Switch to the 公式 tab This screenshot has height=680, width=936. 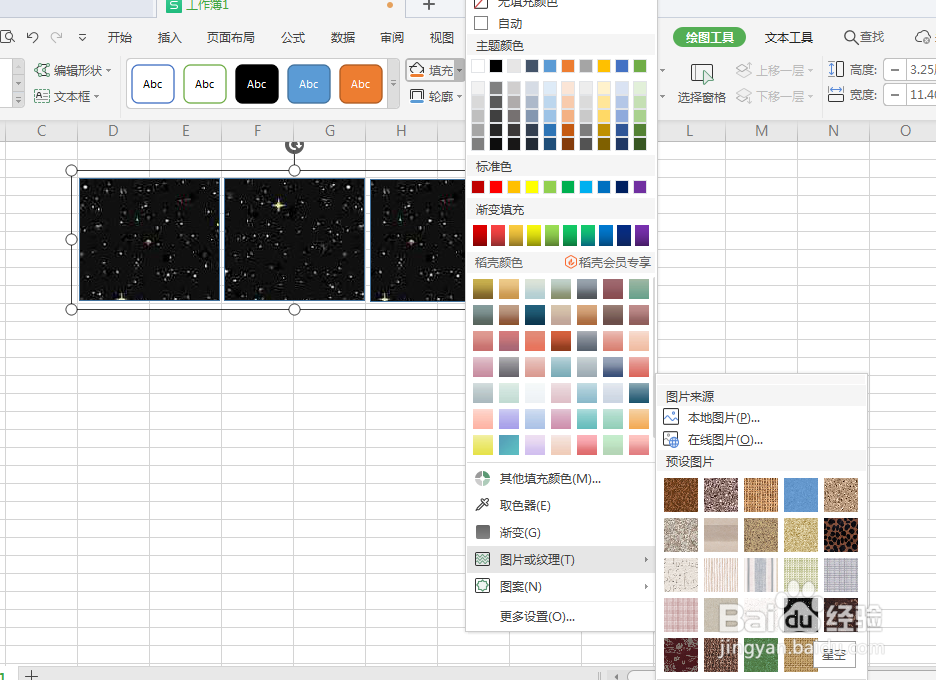pos(293,38)
